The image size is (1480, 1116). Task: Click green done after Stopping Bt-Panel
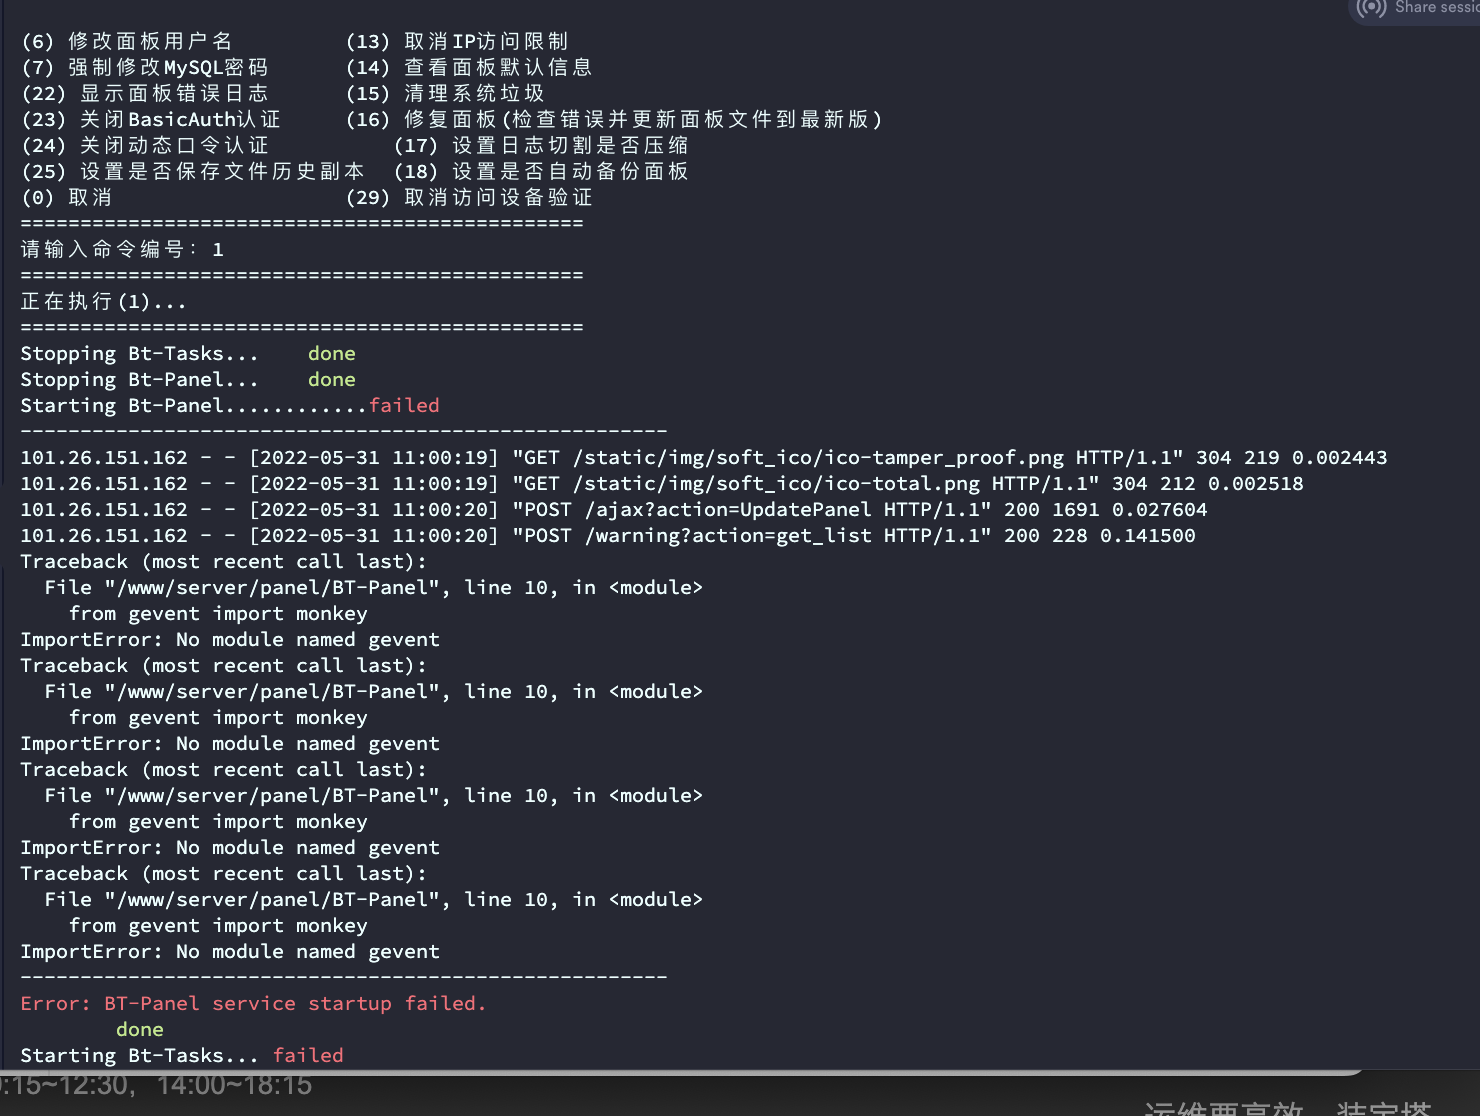tap(332, 379)
